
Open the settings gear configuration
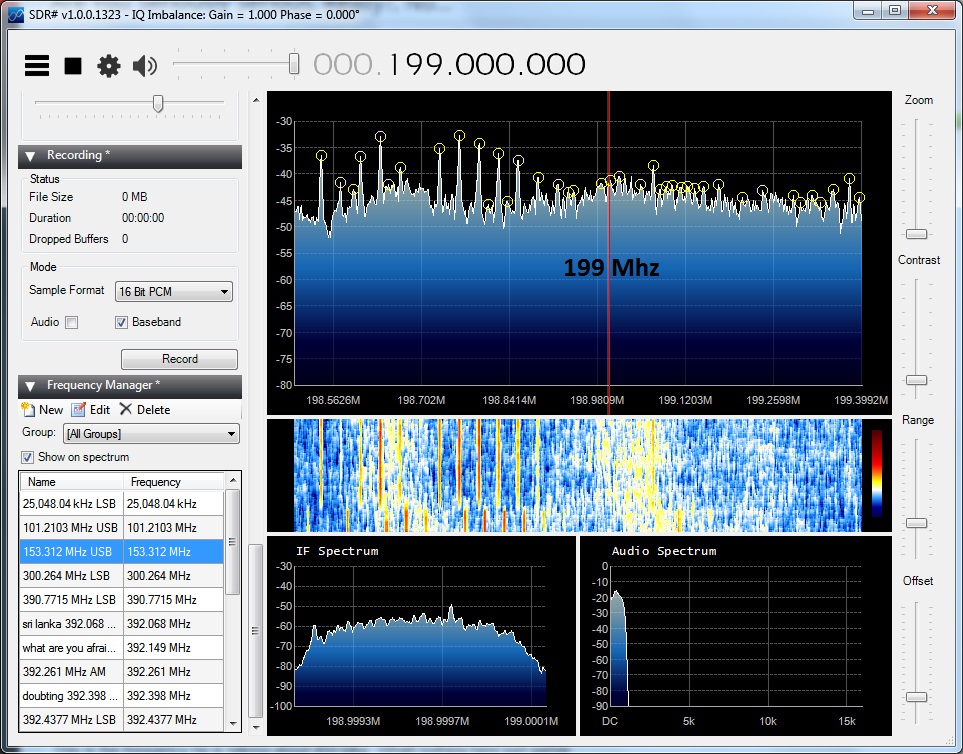click(x=108, y=66)
